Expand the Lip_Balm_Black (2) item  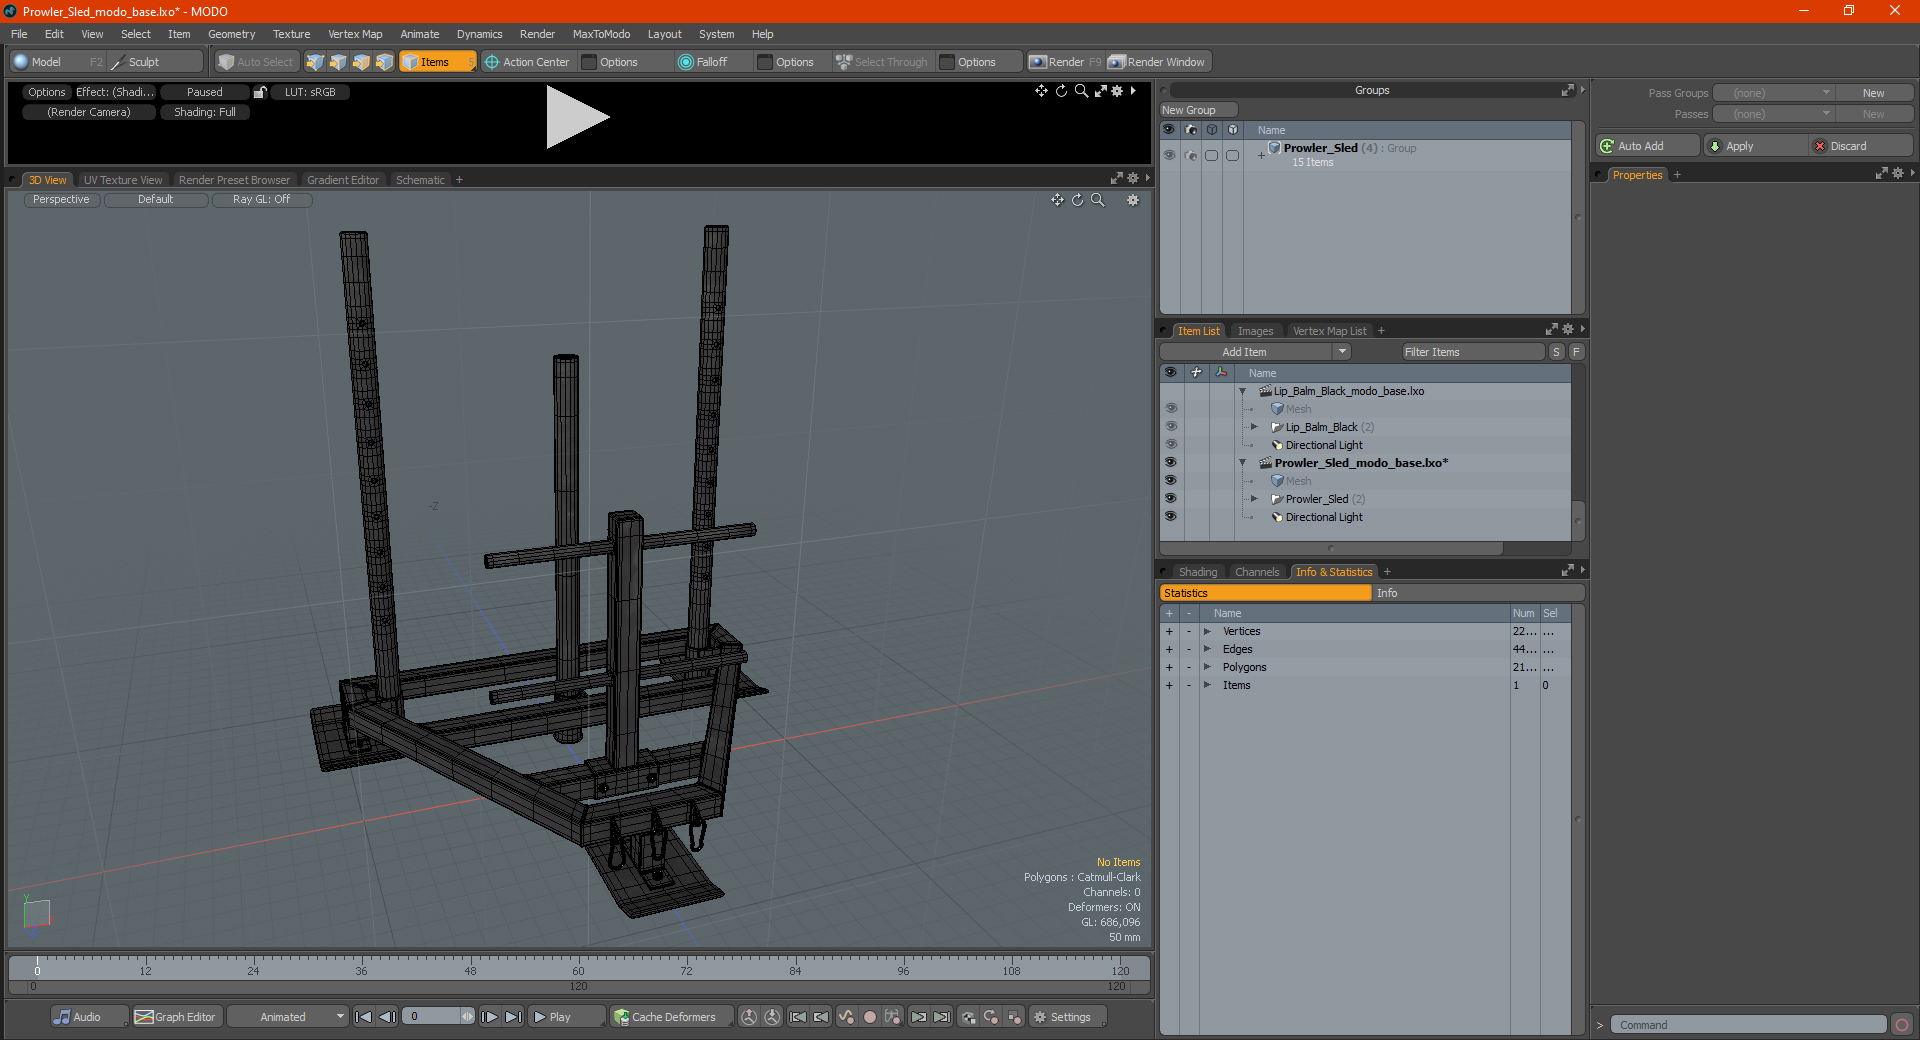pyautogui.click(x=1254, y=427)
